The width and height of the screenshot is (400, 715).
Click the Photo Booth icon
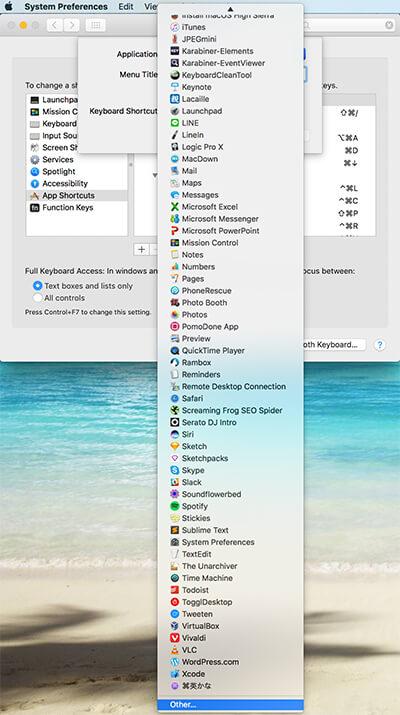tap(174, 302)
